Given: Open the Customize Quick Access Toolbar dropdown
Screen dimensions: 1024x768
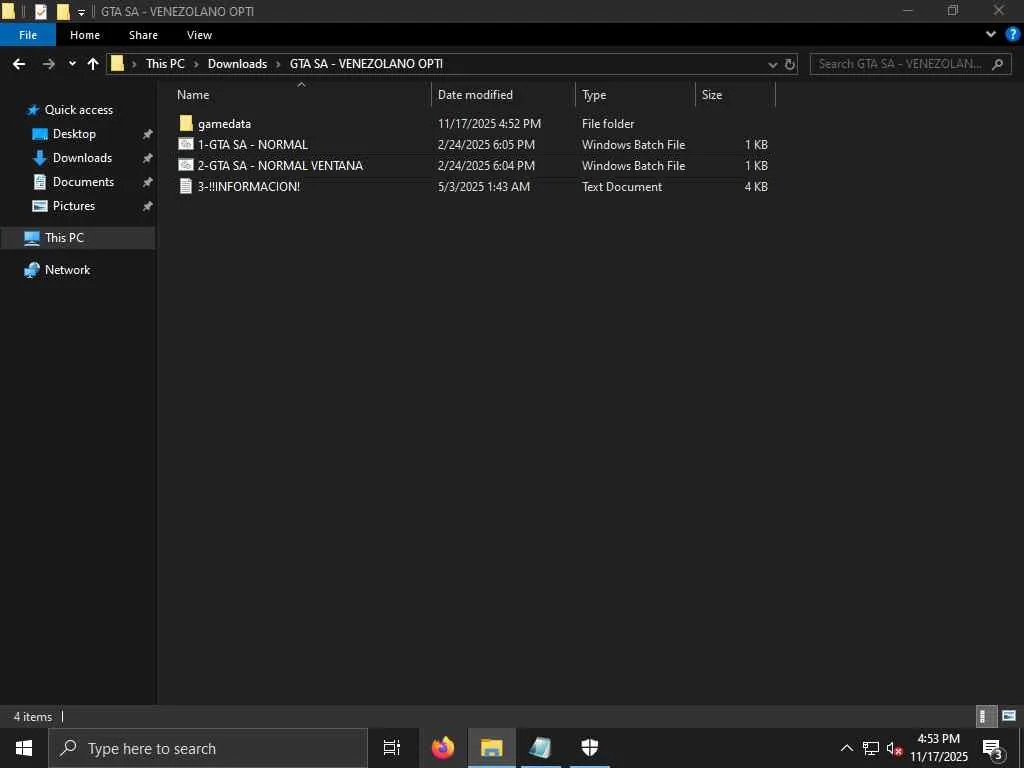Looking at the screenshot, I should click(x=82, y=12).
